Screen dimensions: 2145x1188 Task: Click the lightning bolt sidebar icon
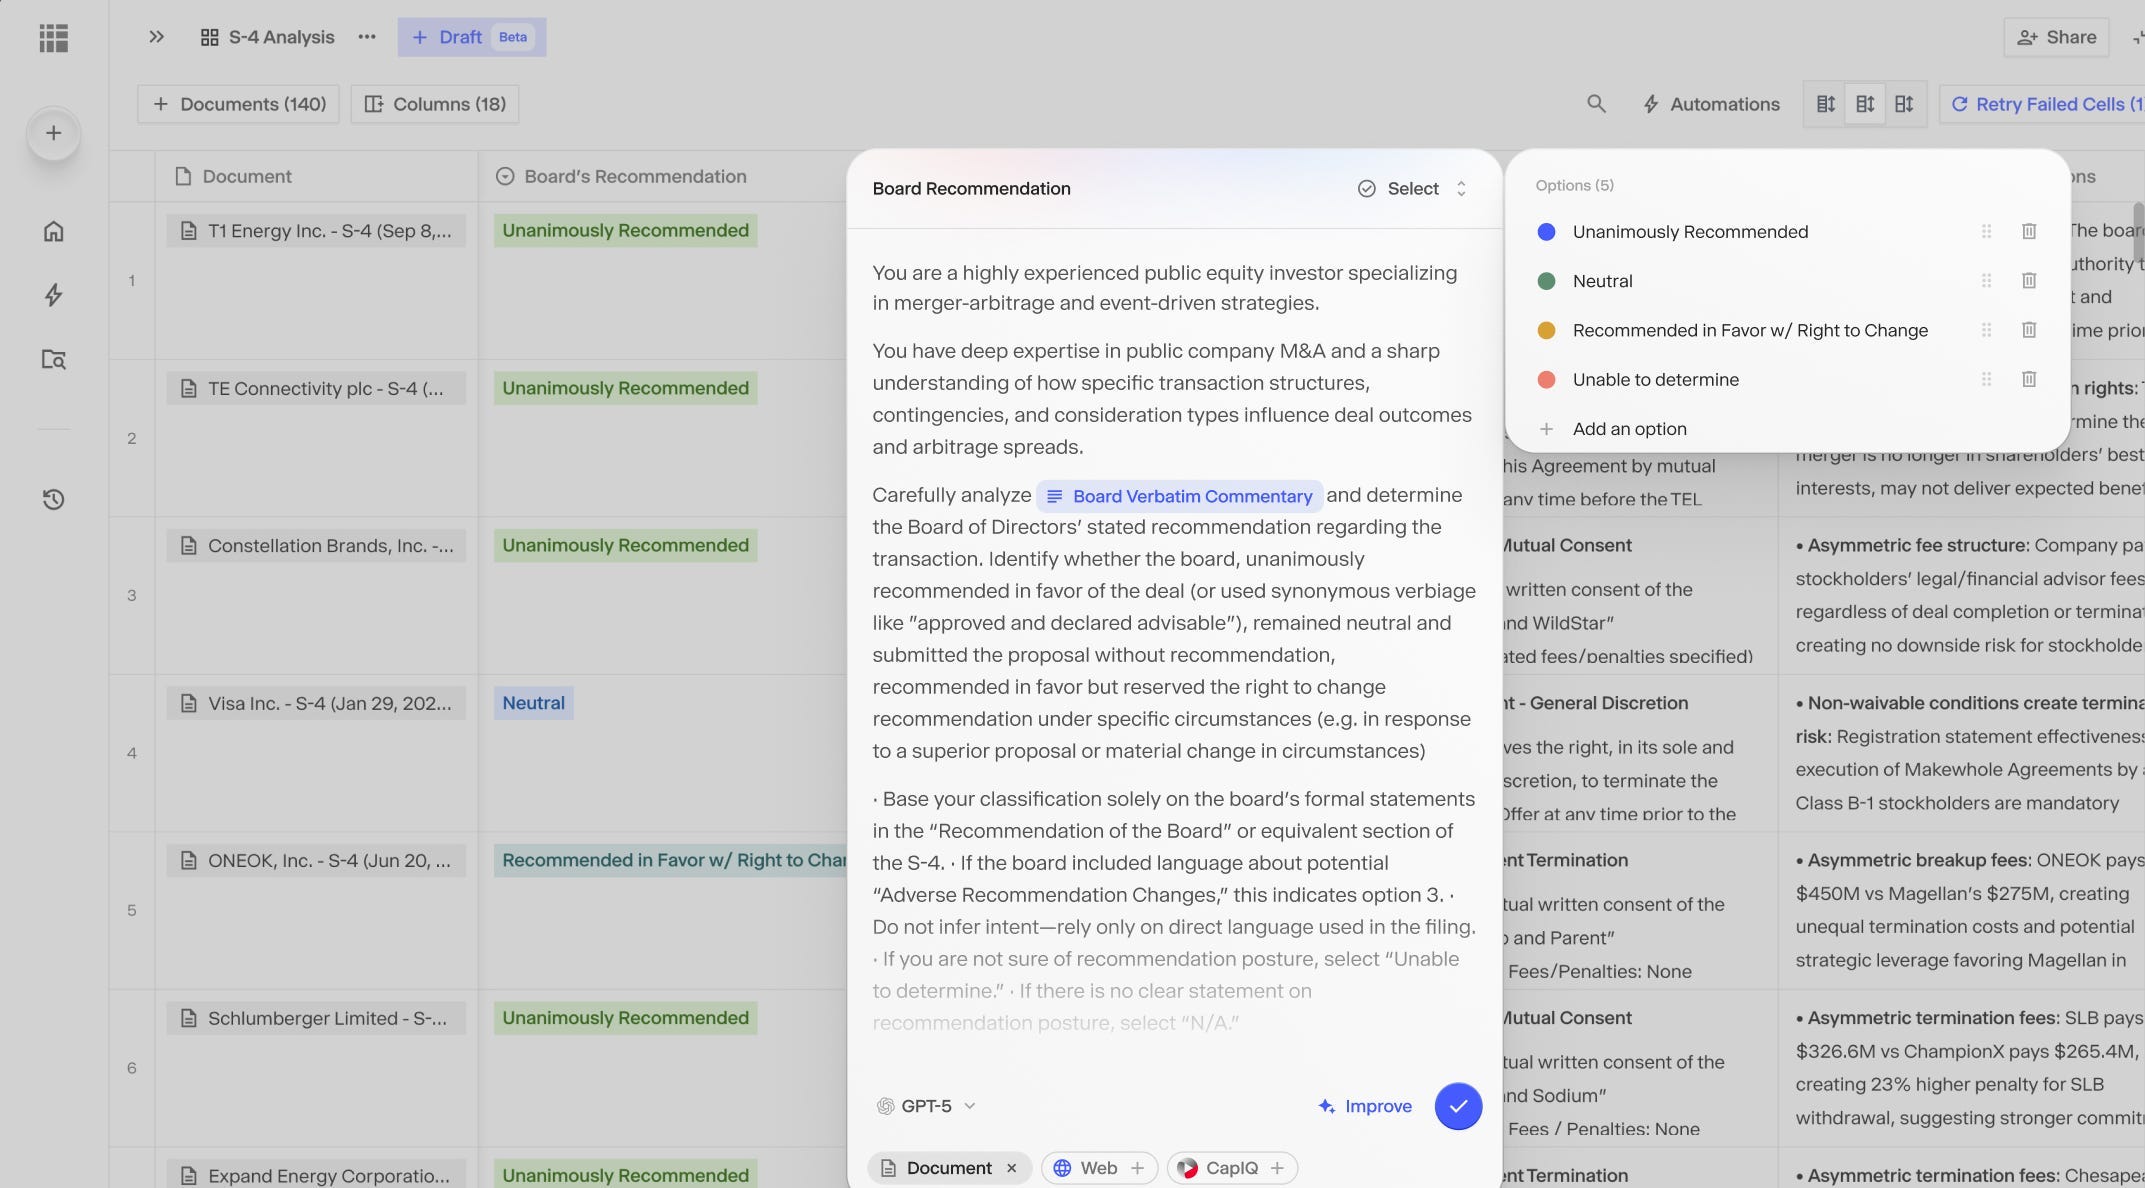tap(54, 295)
